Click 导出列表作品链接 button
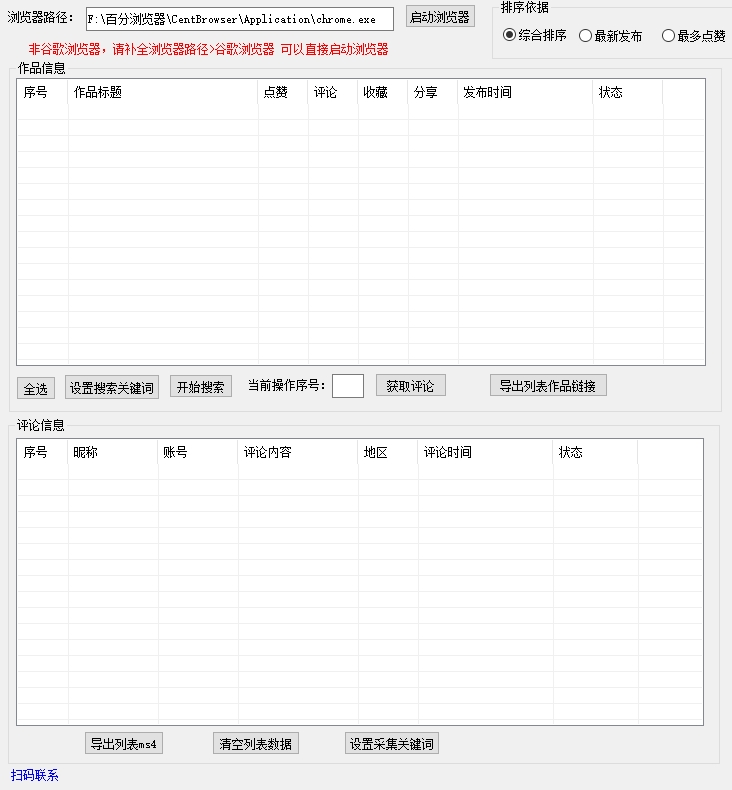This screenshot has width=732, height=790. coord(548,386)
